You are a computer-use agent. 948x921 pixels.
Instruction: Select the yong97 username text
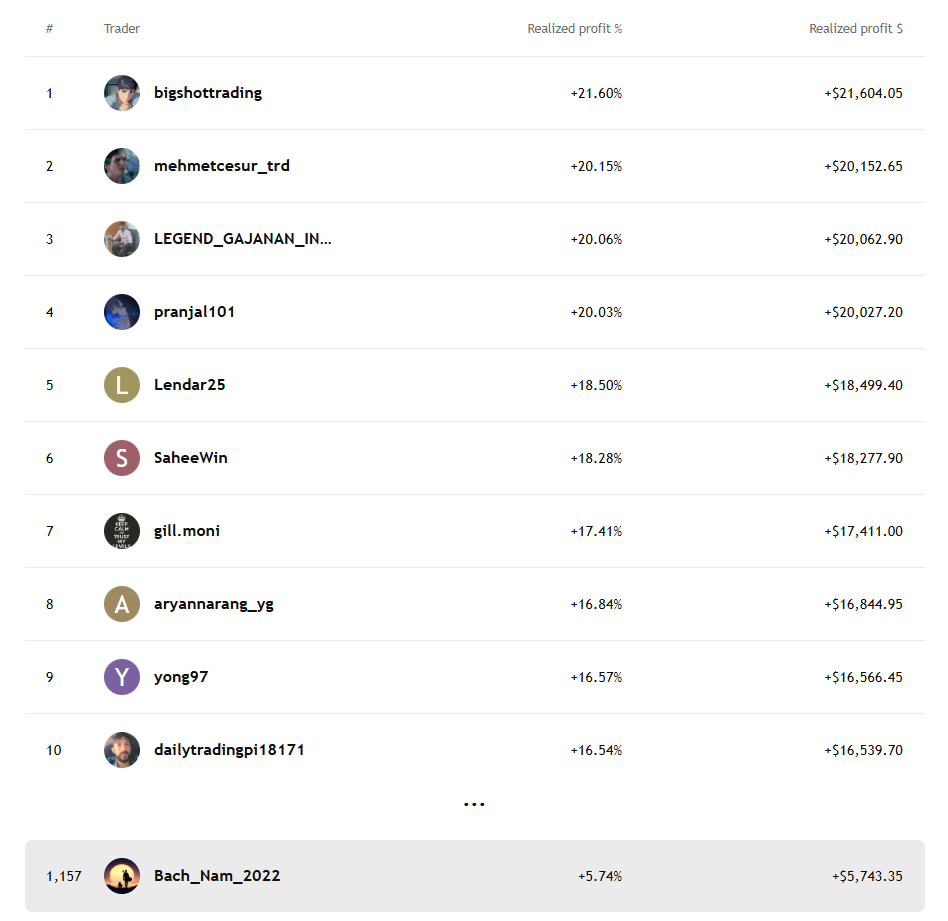[x=181, y=677]
